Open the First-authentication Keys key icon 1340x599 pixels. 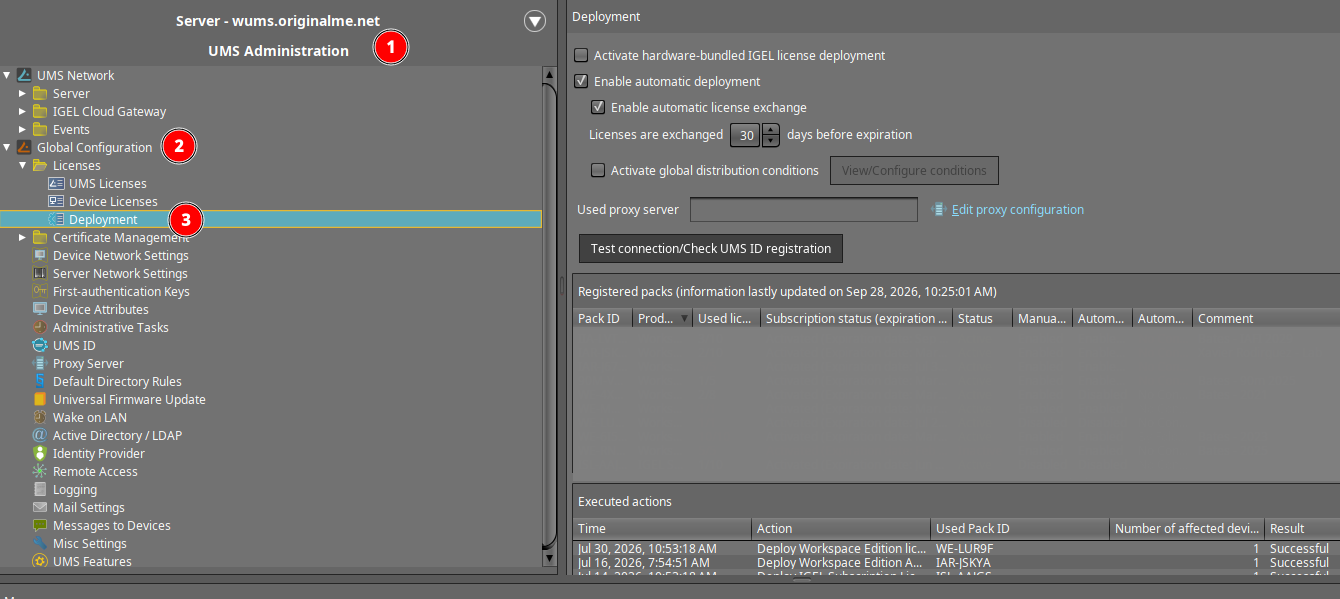coord(40,292)
